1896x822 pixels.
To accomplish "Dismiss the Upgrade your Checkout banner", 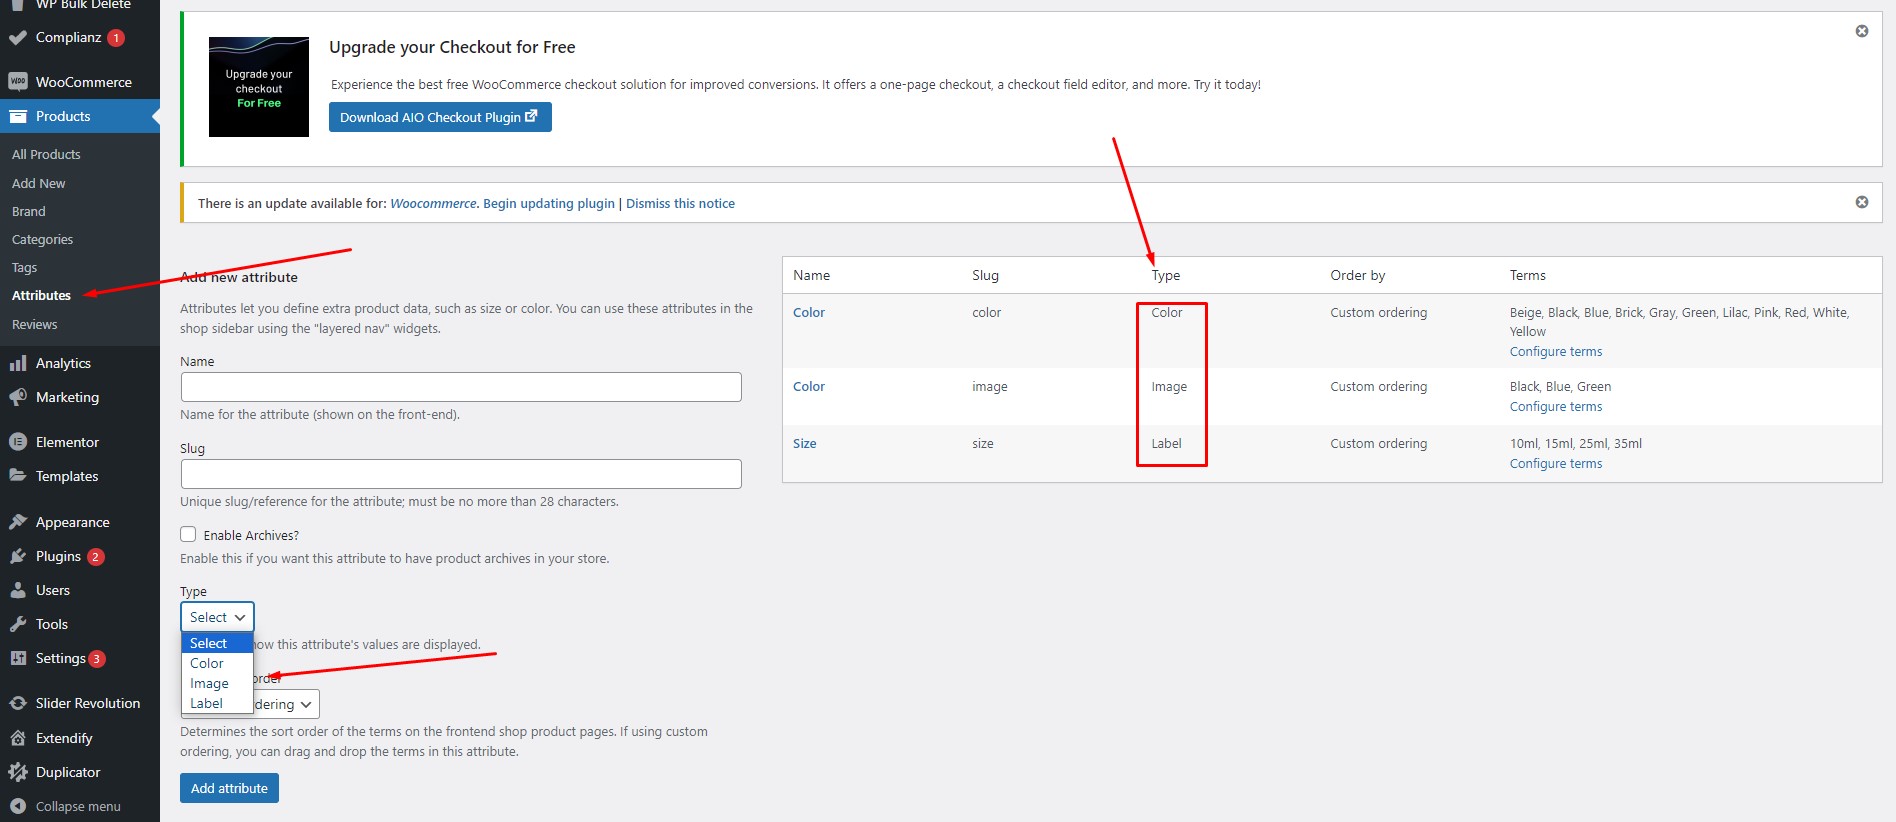I will click(x=1861, y=31).
